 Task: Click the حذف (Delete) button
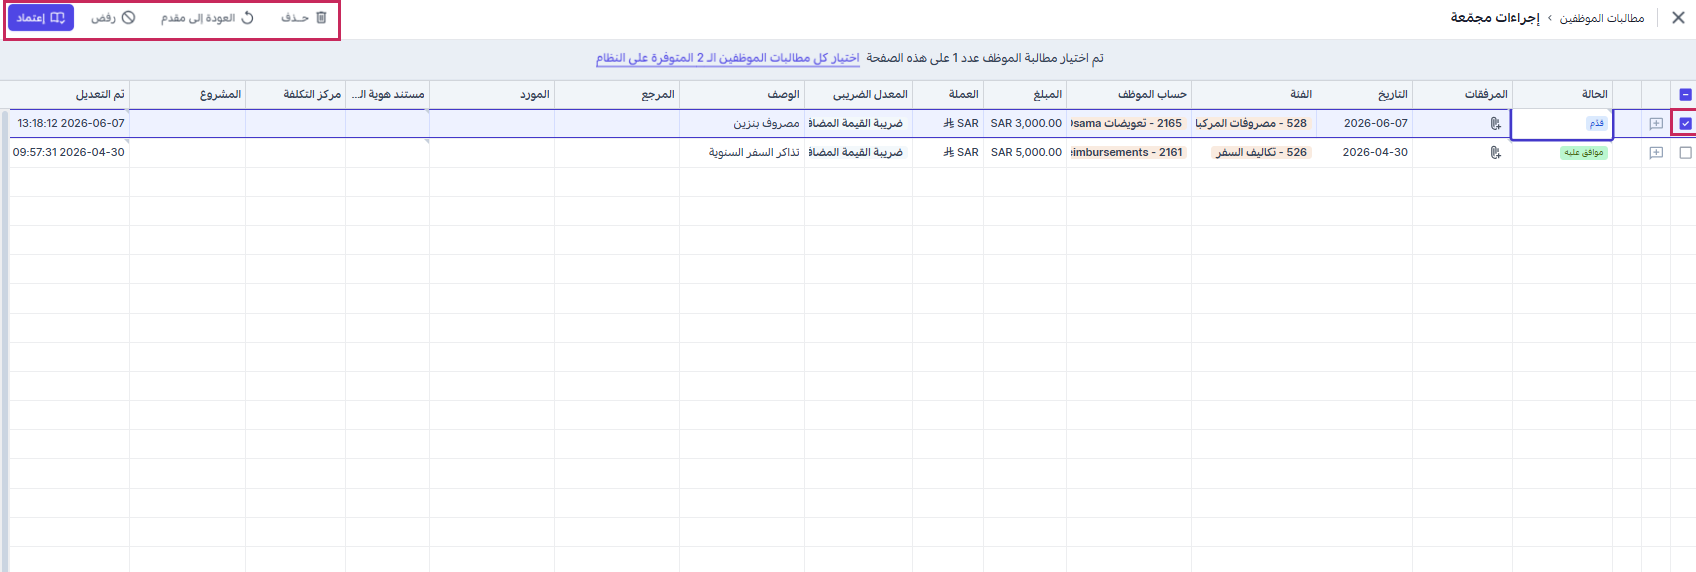pyautogui.click(x=304, y=18)
